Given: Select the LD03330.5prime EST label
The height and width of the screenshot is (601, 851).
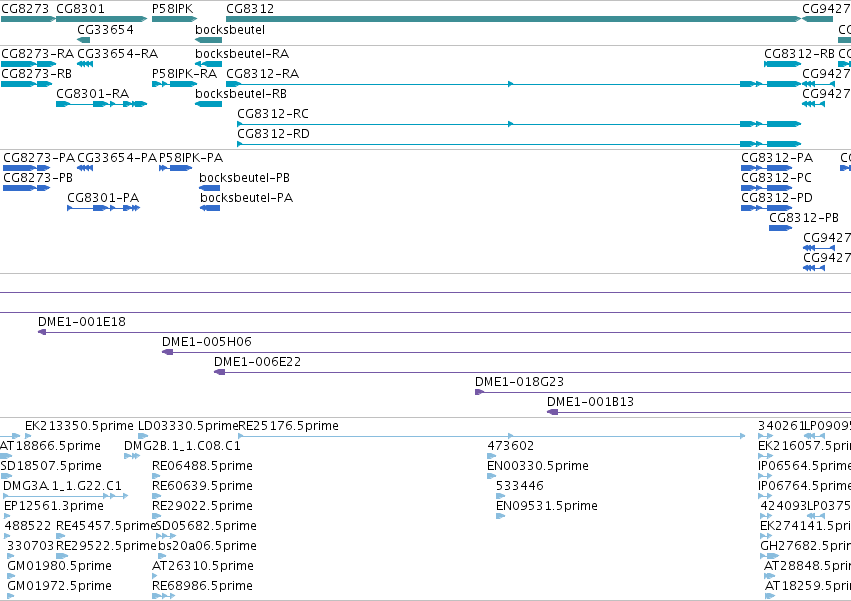Looking at the screenshot, I should [188, 426].
